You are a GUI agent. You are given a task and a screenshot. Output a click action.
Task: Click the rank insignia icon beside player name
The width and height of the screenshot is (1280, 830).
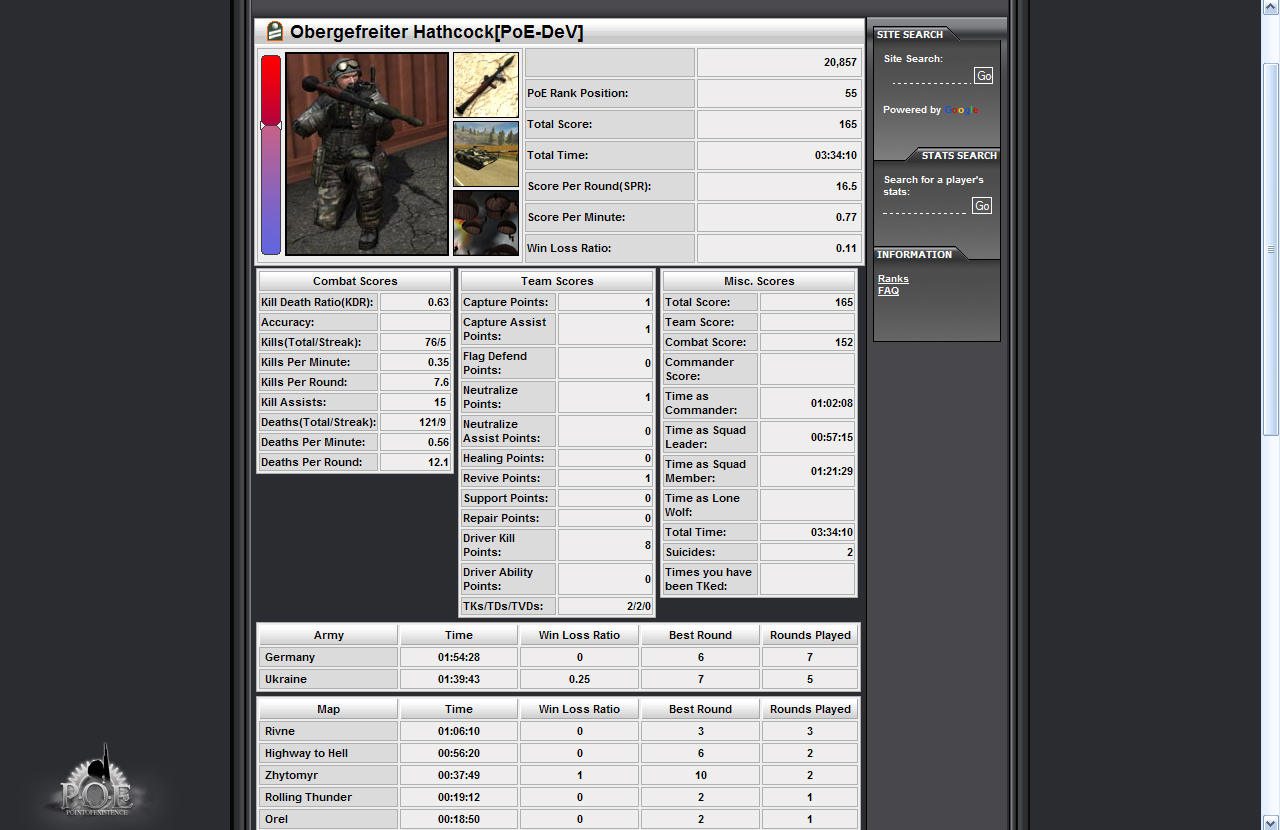click(x=274, y=32)
